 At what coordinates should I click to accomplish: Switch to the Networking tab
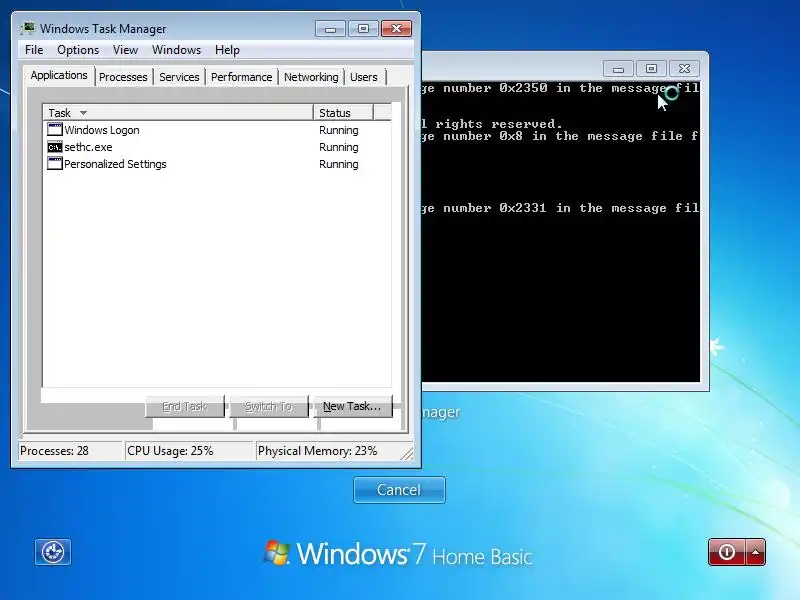coord(311,77)
